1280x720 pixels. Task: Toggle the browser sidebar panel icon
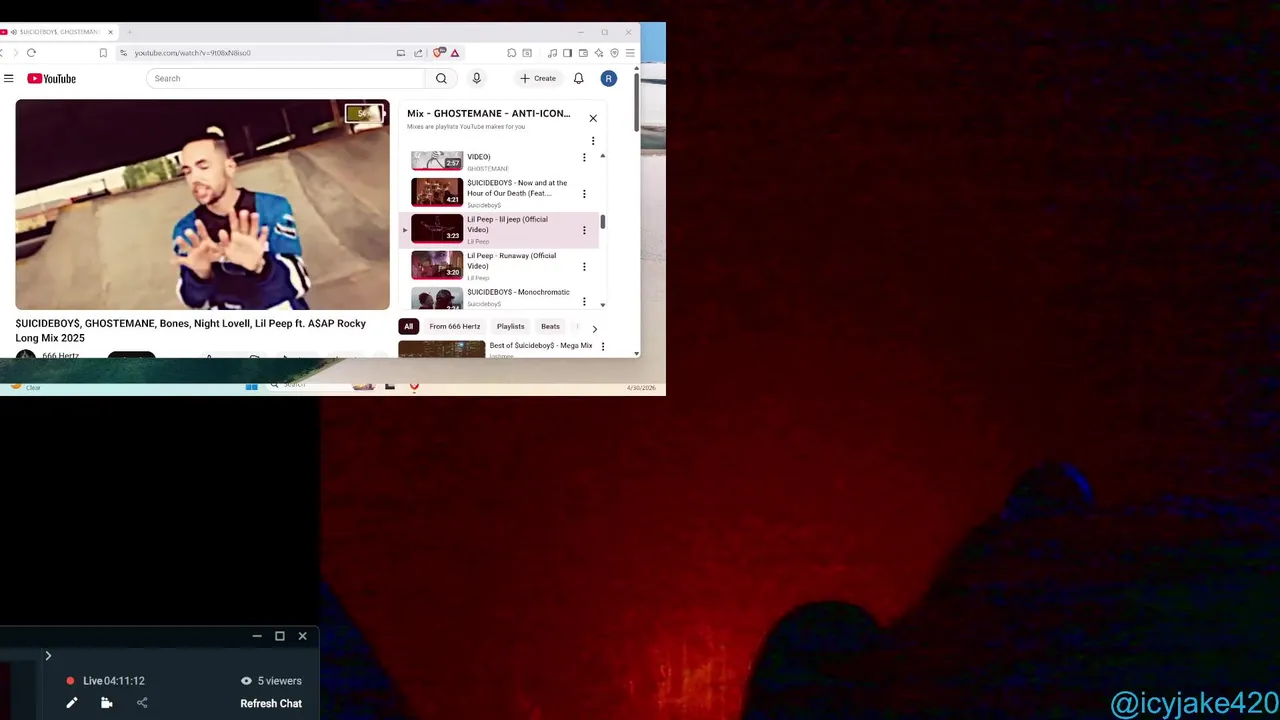567,53
